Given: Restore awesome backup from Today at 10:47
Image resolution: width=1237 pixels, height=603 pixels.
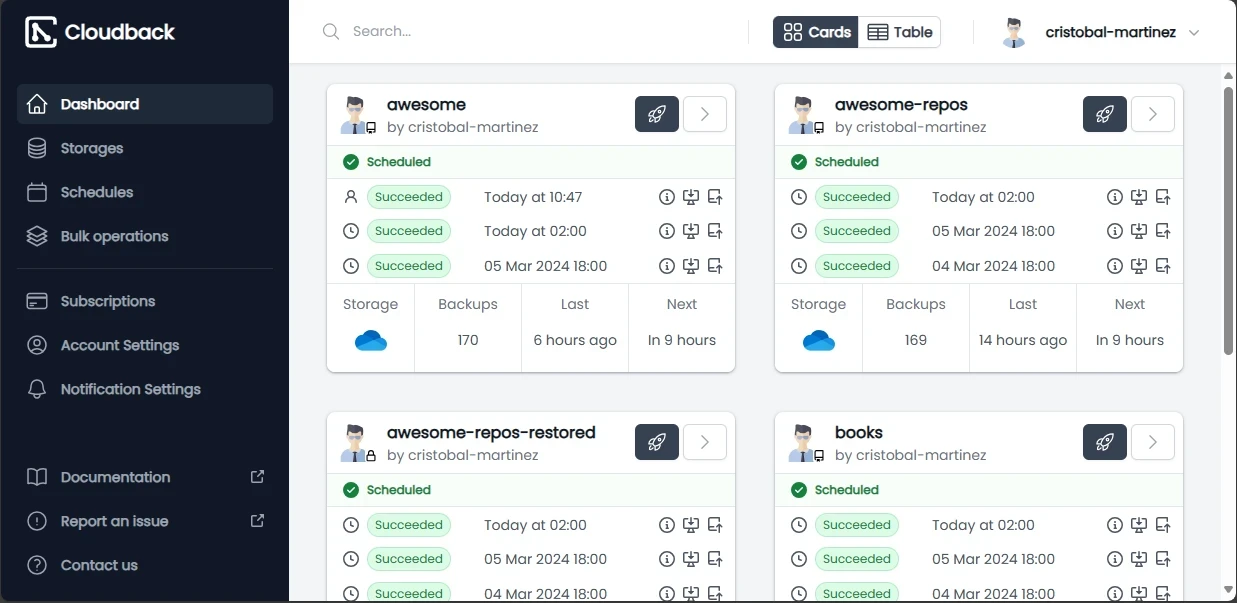Looking at the screenshot, I should click(x=715, y=197).
